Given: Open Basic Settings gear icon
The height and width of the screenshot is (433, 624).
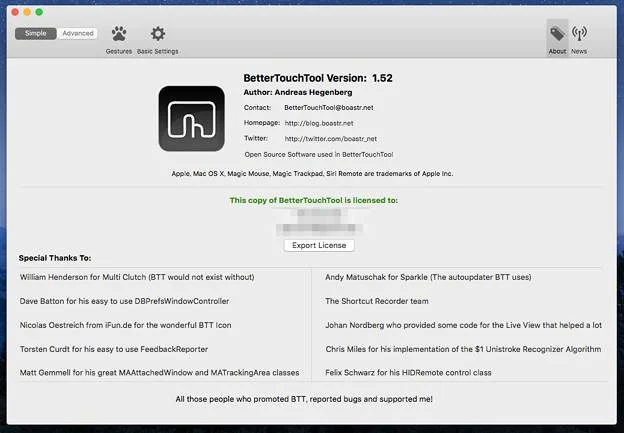Looking at the screenshot, I should 158,34.
